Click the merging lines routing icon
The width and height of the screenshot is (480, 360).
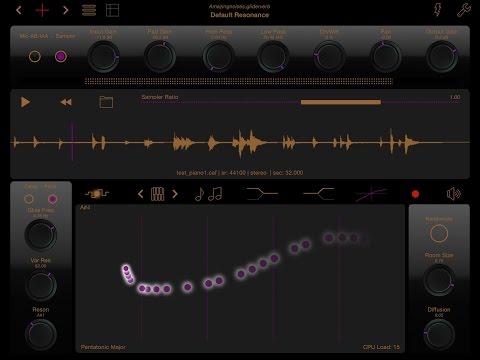click(x=262, y=194)
